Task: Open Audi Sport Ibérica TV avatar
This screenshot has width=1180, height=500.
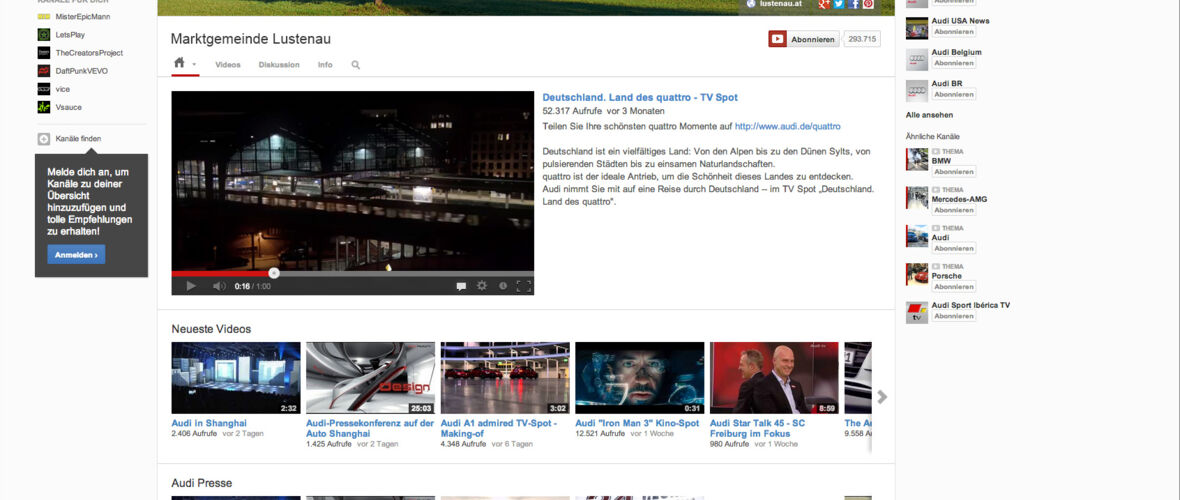Action: click(917, 312)
